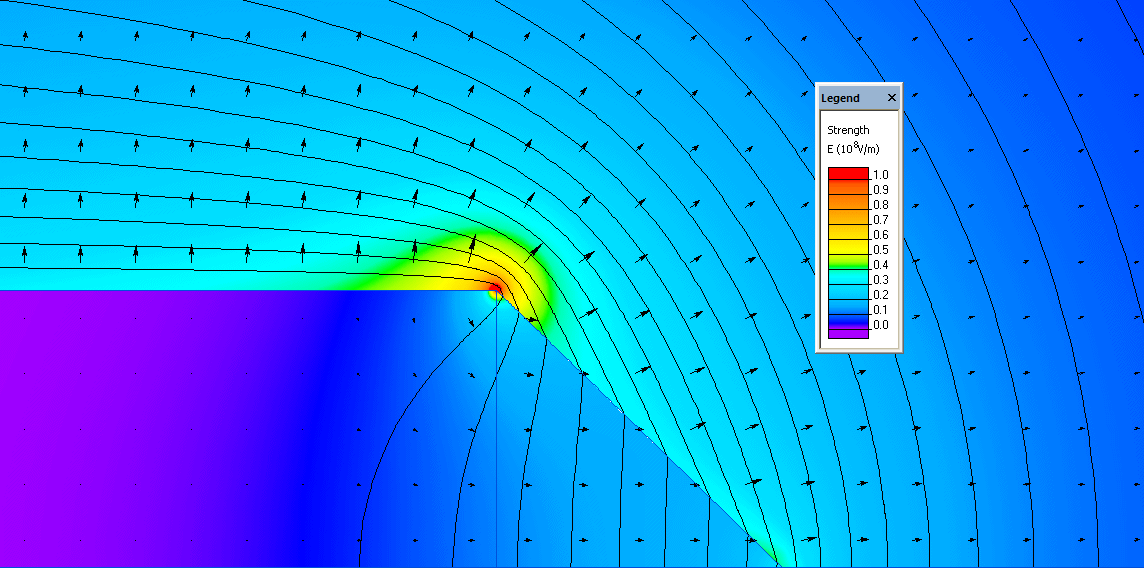Screen dimensions: 1144x568
Task: Click the yellow swatch at 0.5
Action: (849, 247)
